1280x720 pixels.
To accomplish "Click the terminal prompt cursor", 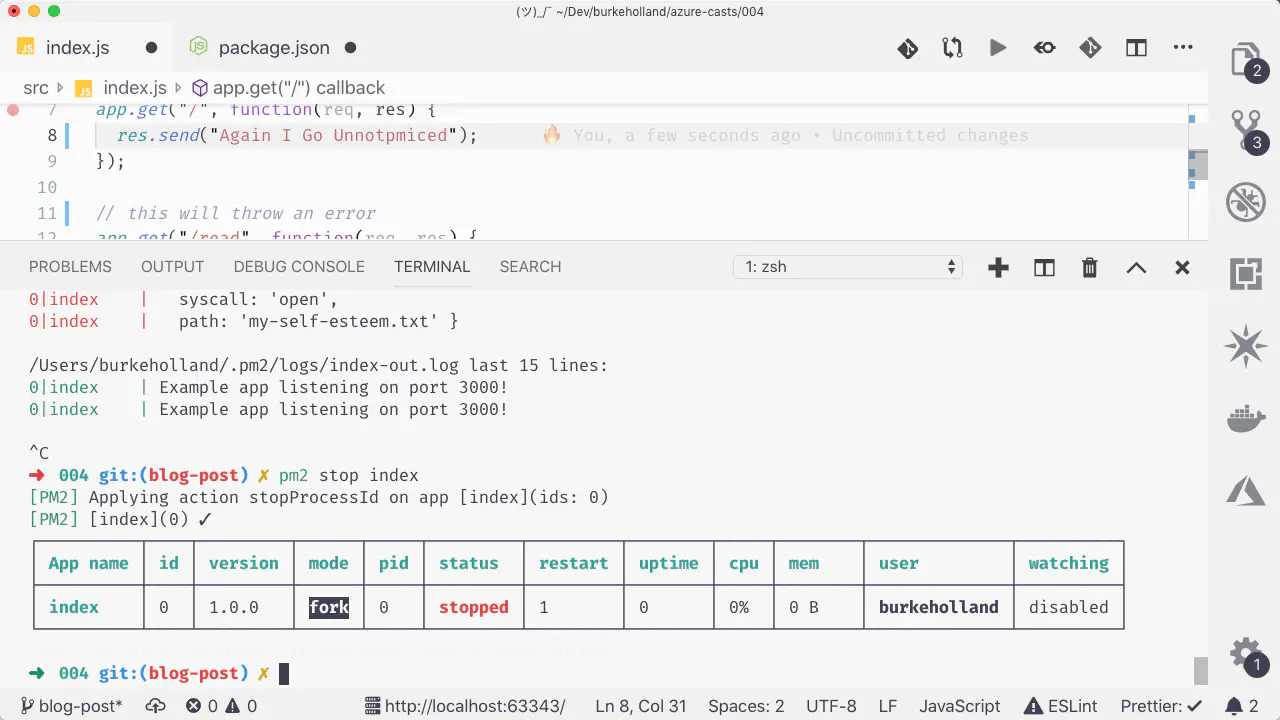I will [284, 673].
